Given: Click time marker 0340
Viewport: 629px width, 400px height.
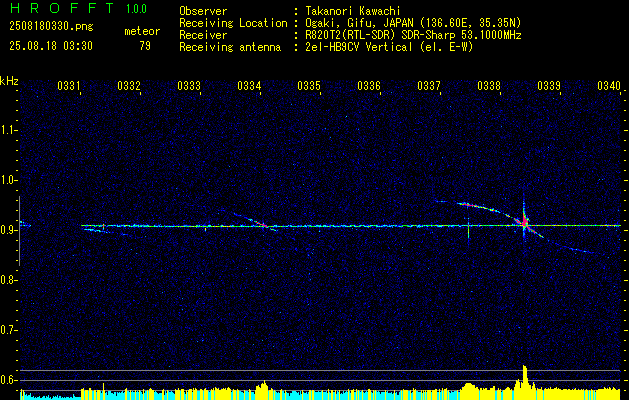Looking at the screenshot, I should pos(609,85).
